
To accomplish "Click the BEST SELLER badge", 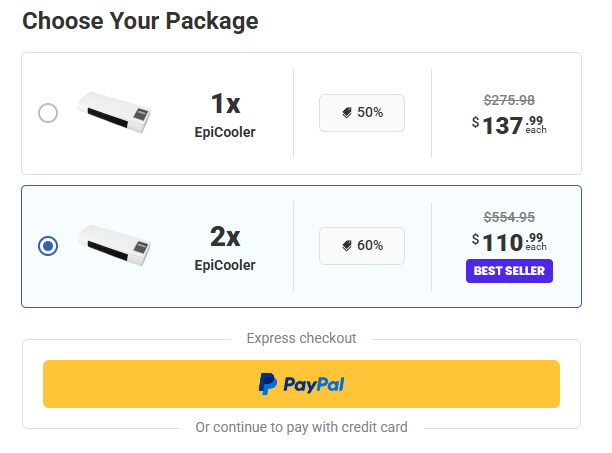I will [509, 270].
